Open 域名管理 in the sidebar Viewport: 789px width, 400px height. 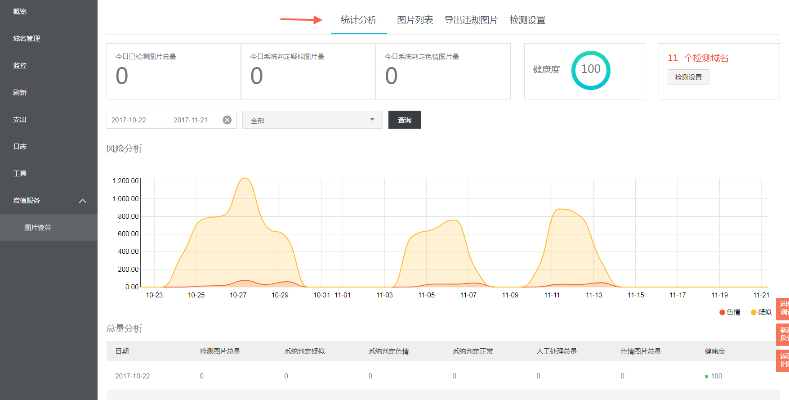(27, 39)
